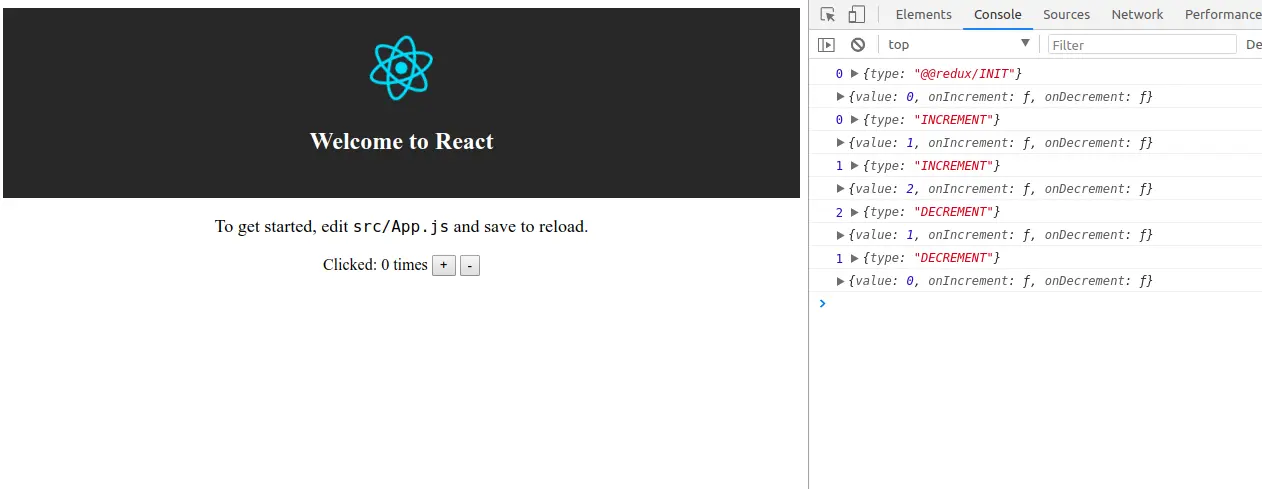Focus the console Filter field
Image resolution: width=1262 pixels, height=489 pixels.
(1142, 45)
